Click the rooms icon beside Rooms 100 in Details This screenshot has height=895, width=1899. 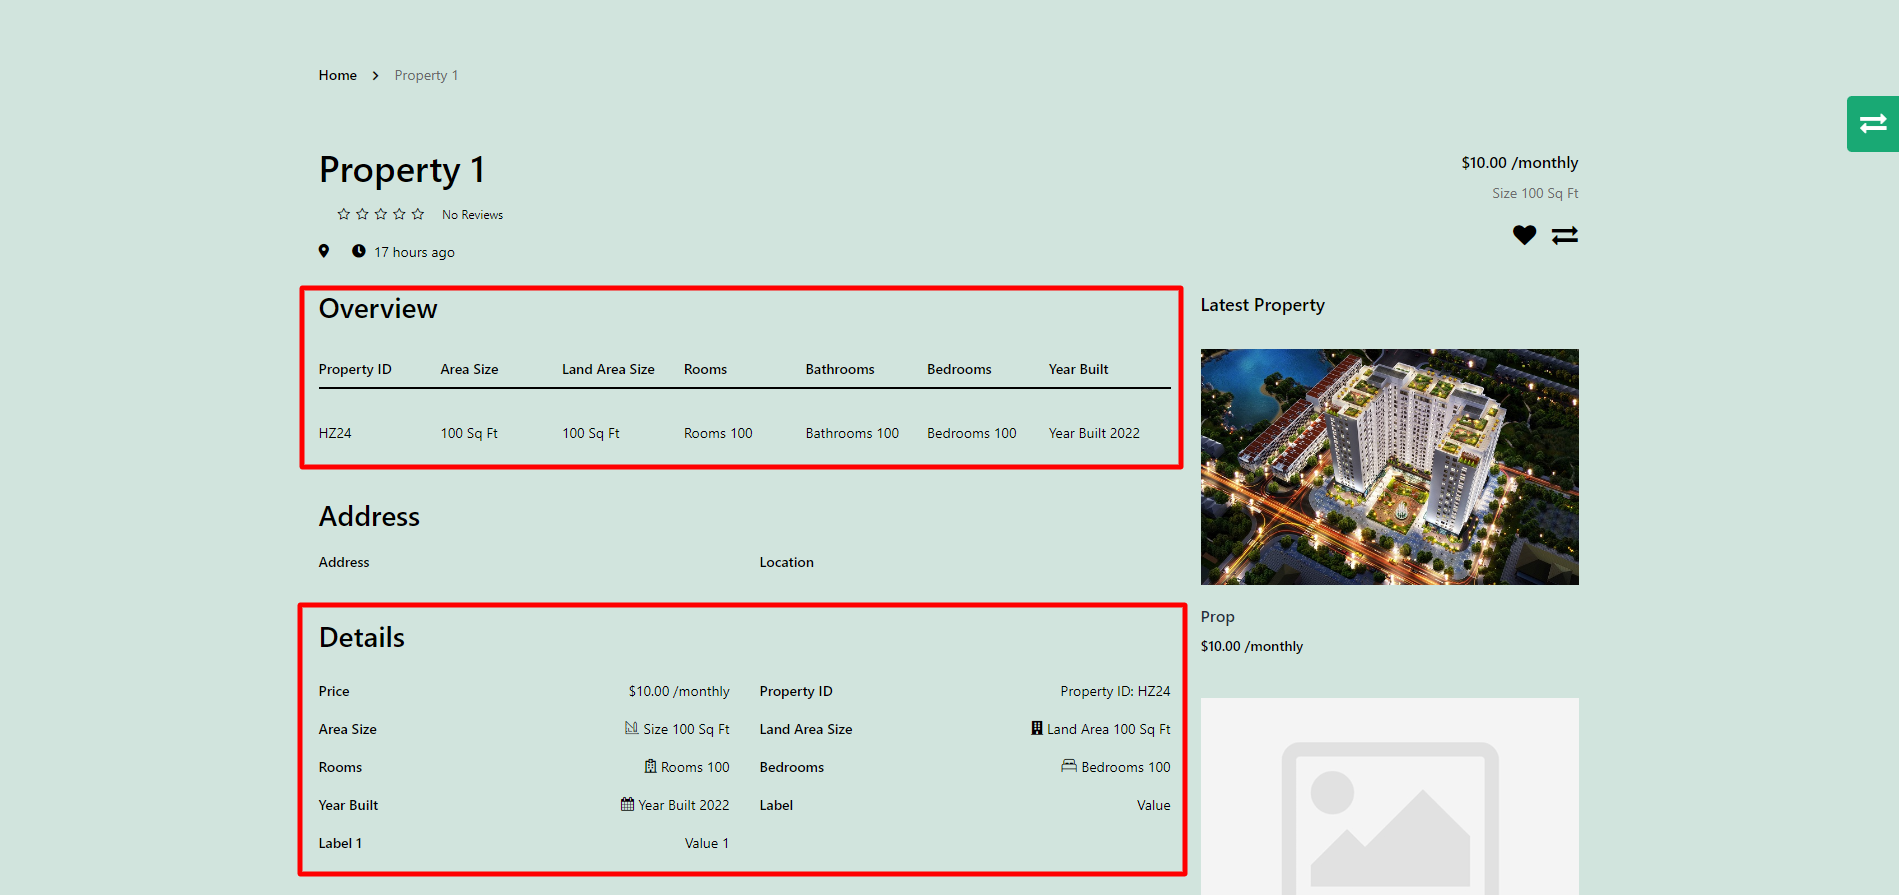click(x=651, y=766)
